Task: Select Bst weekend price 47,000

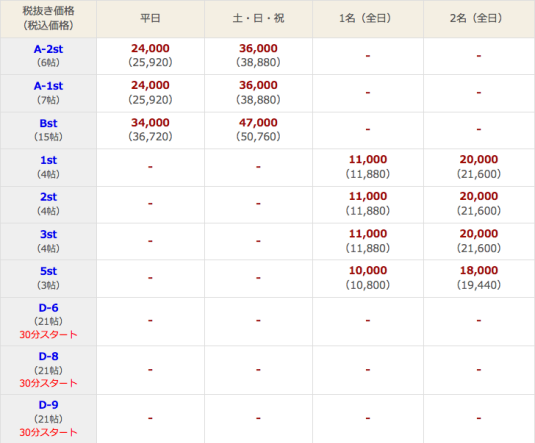Action: tap(258, 123)
